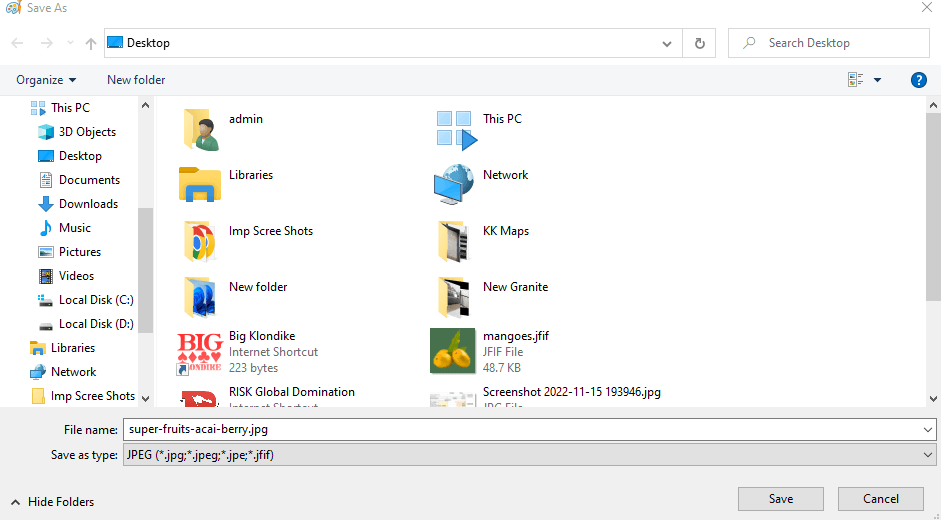Open the Save as type dropdown

click(529, 455)
